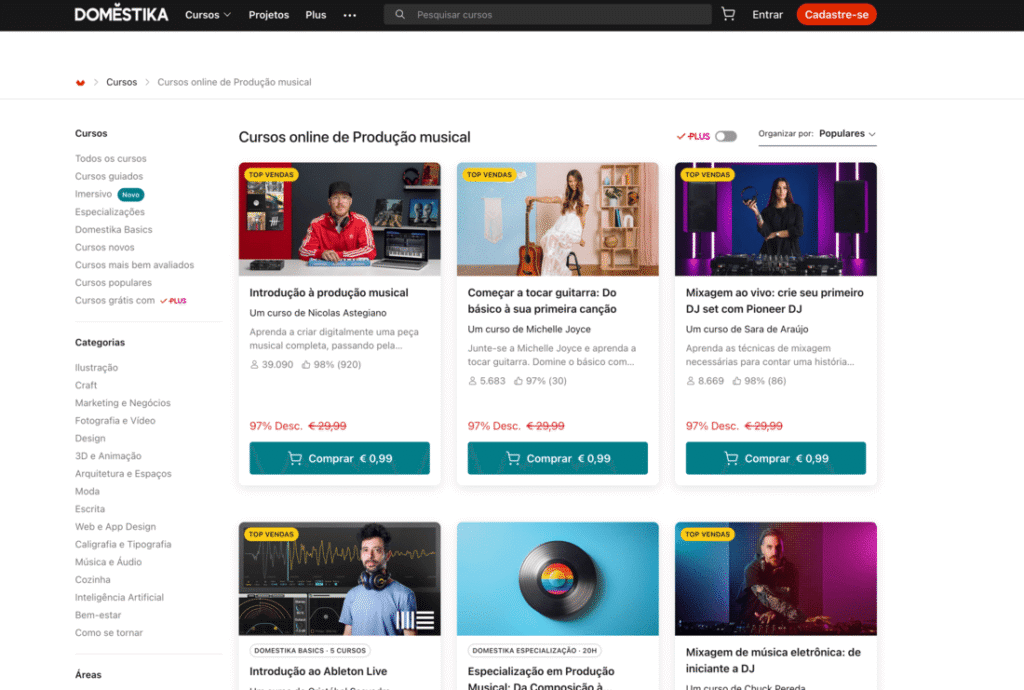Click the vinyl record thumbnail of the Especialização course
Screen dimensions: 1024x690
pyautogui.click(x=557, y=578)
